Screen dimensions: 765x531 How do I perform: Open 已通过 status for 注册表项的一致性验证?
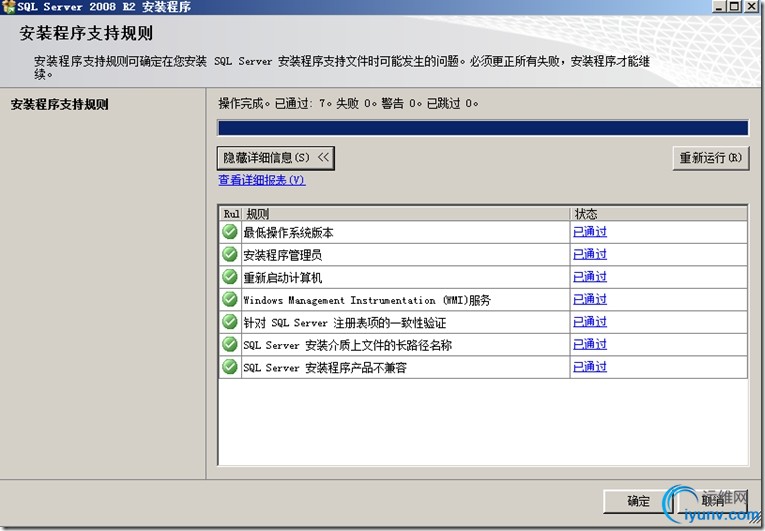pyautogui.click(x=590, y=322)
